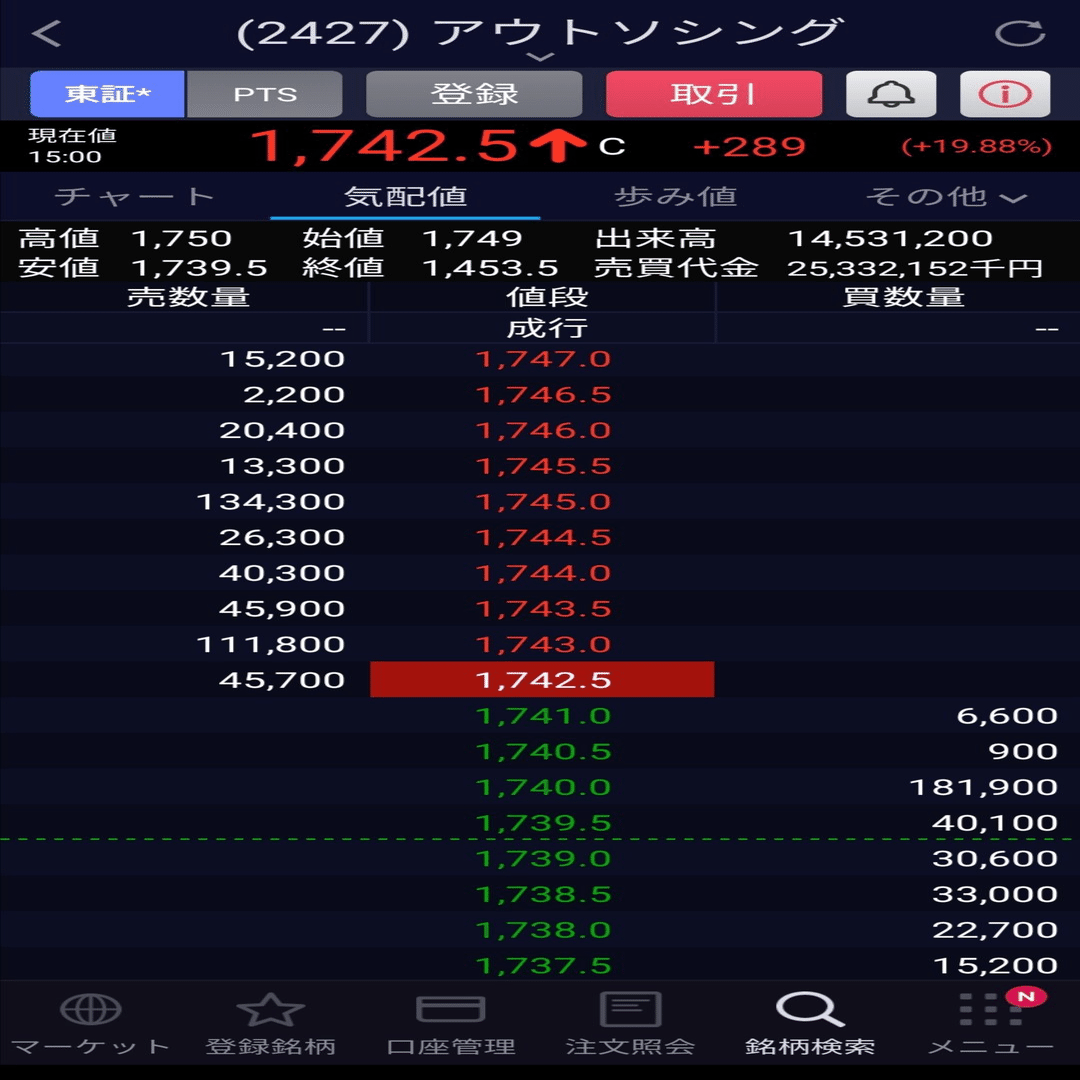The image size is (1080, 1080).
Task: Tap ask price 1,745.0
Action: (543, 502)
